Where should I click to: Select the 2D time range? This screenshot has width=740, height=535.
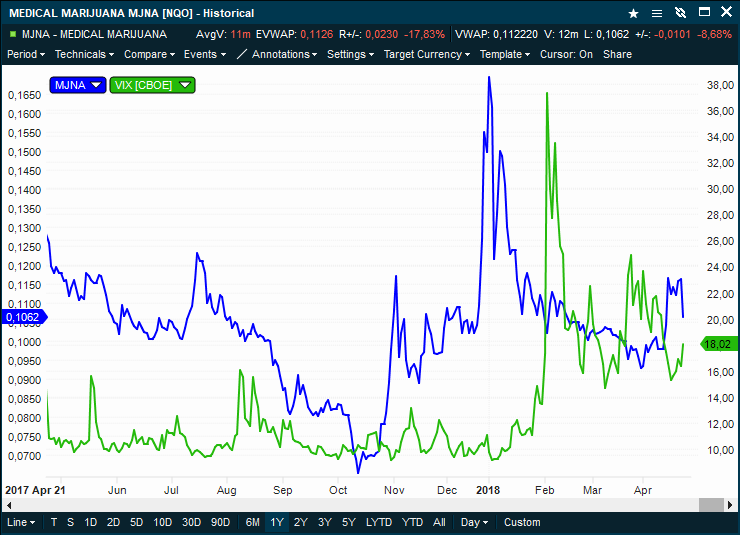click(113, 522)
